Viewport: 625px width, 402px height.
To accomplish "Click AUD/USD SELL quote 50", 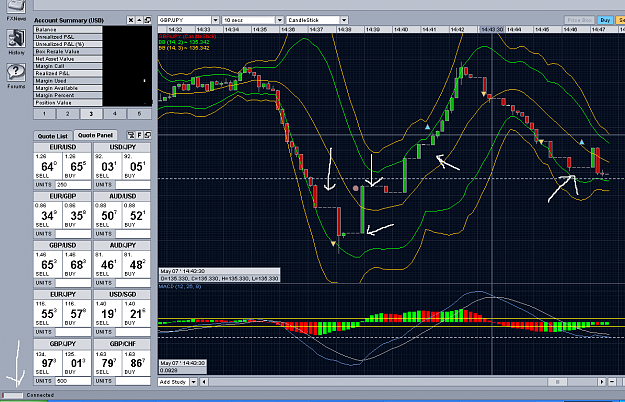I will (108, 215).
